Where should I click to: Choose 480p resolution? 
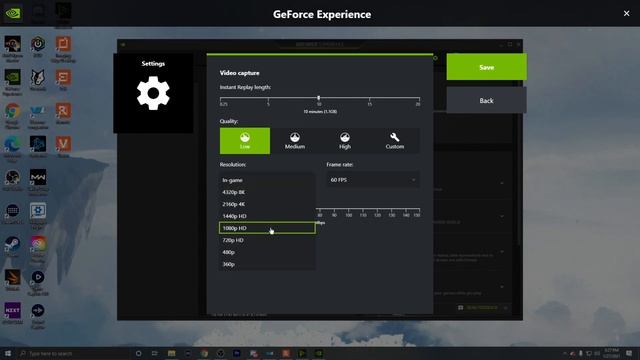pos(267,252)
